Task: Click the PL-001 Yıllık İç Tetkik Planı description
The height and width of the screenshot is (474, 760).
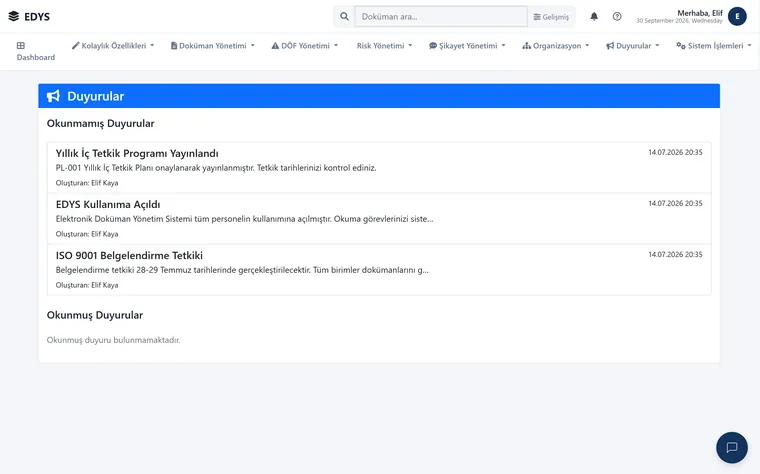Action: coord(216,168)
